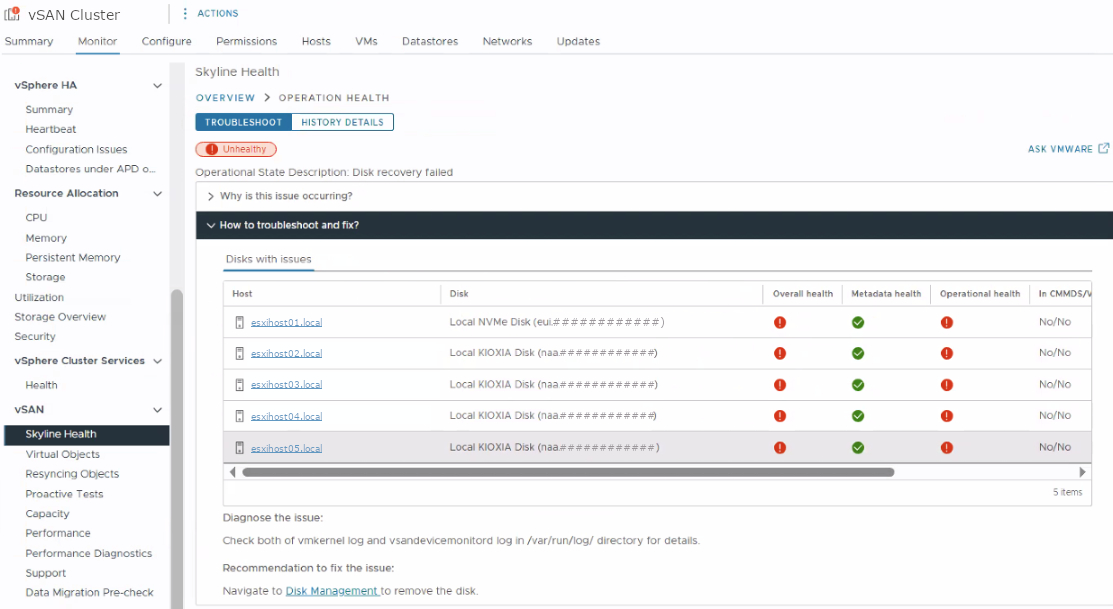Image resolution: width=1113 pixels, height=609 pixels.
Task: Select the Disks with issues tab
Action: click(268, 259)
